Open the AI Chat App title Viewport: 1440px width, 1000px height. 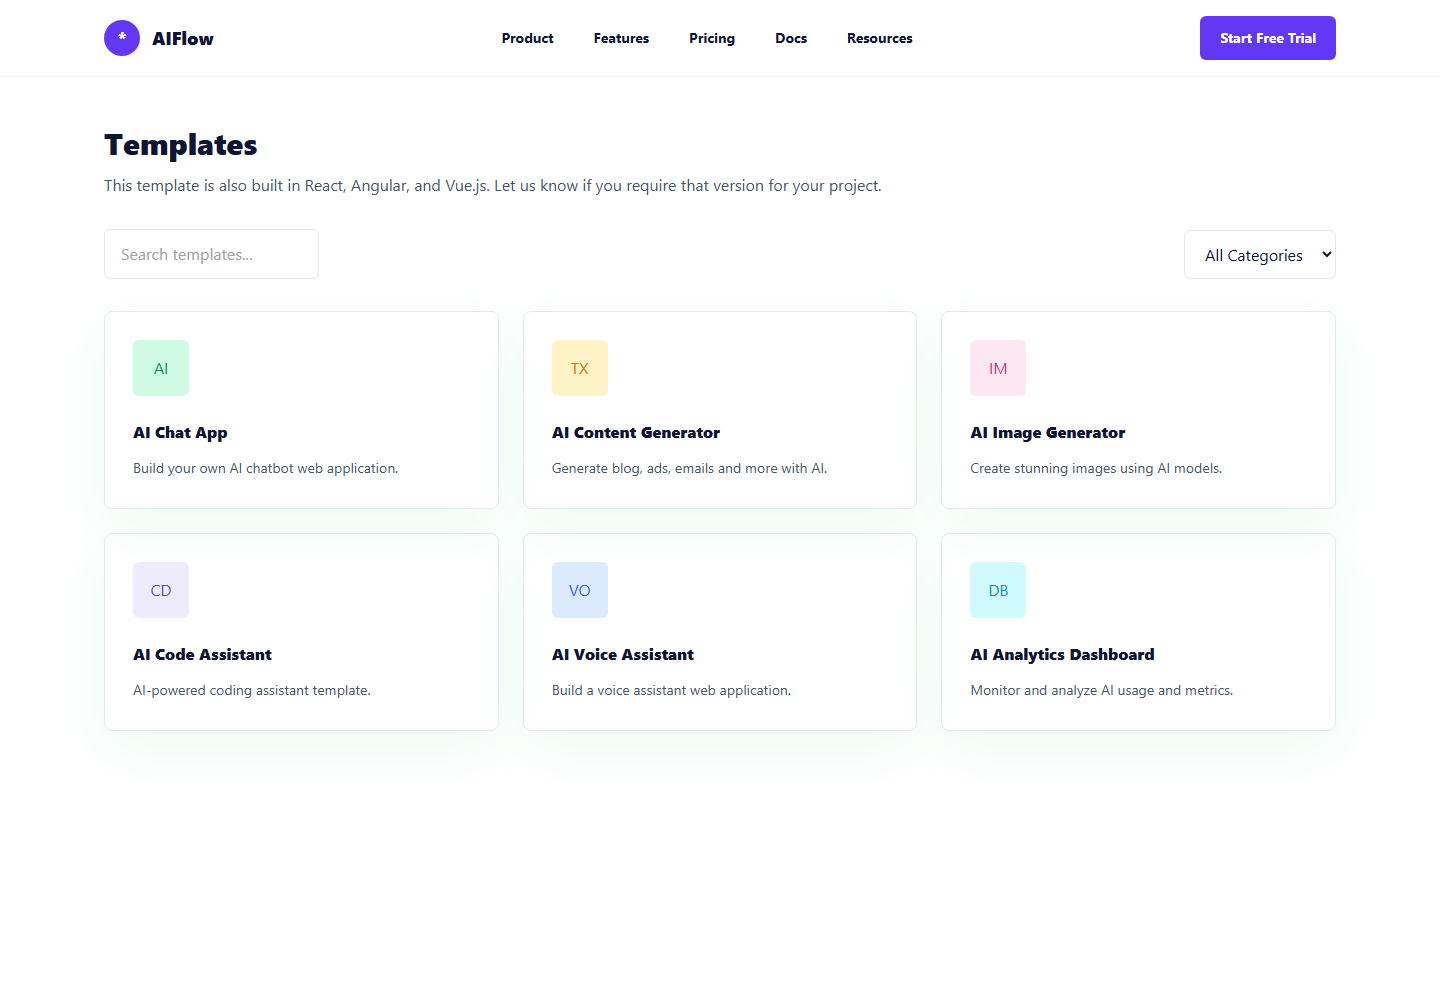tap(180, 432)
